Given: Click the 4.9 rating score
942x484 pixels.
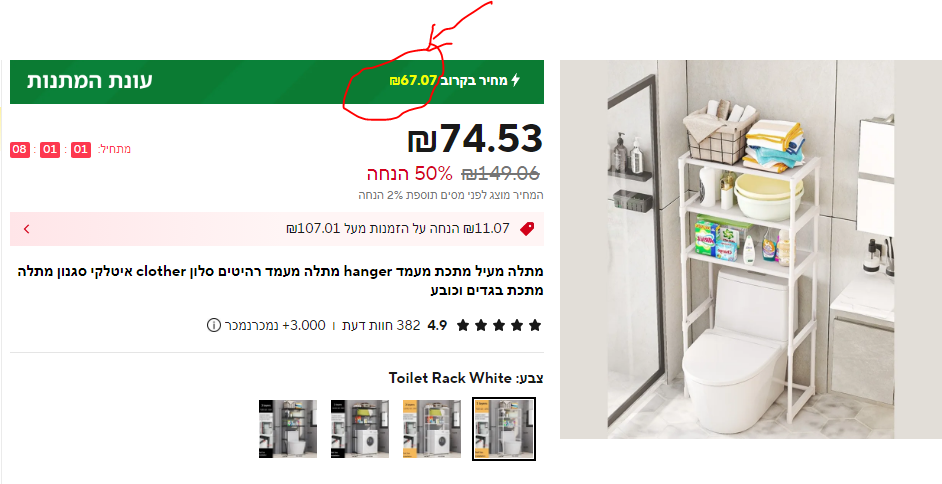Looking at the screenshot, I should click(437, 325).
